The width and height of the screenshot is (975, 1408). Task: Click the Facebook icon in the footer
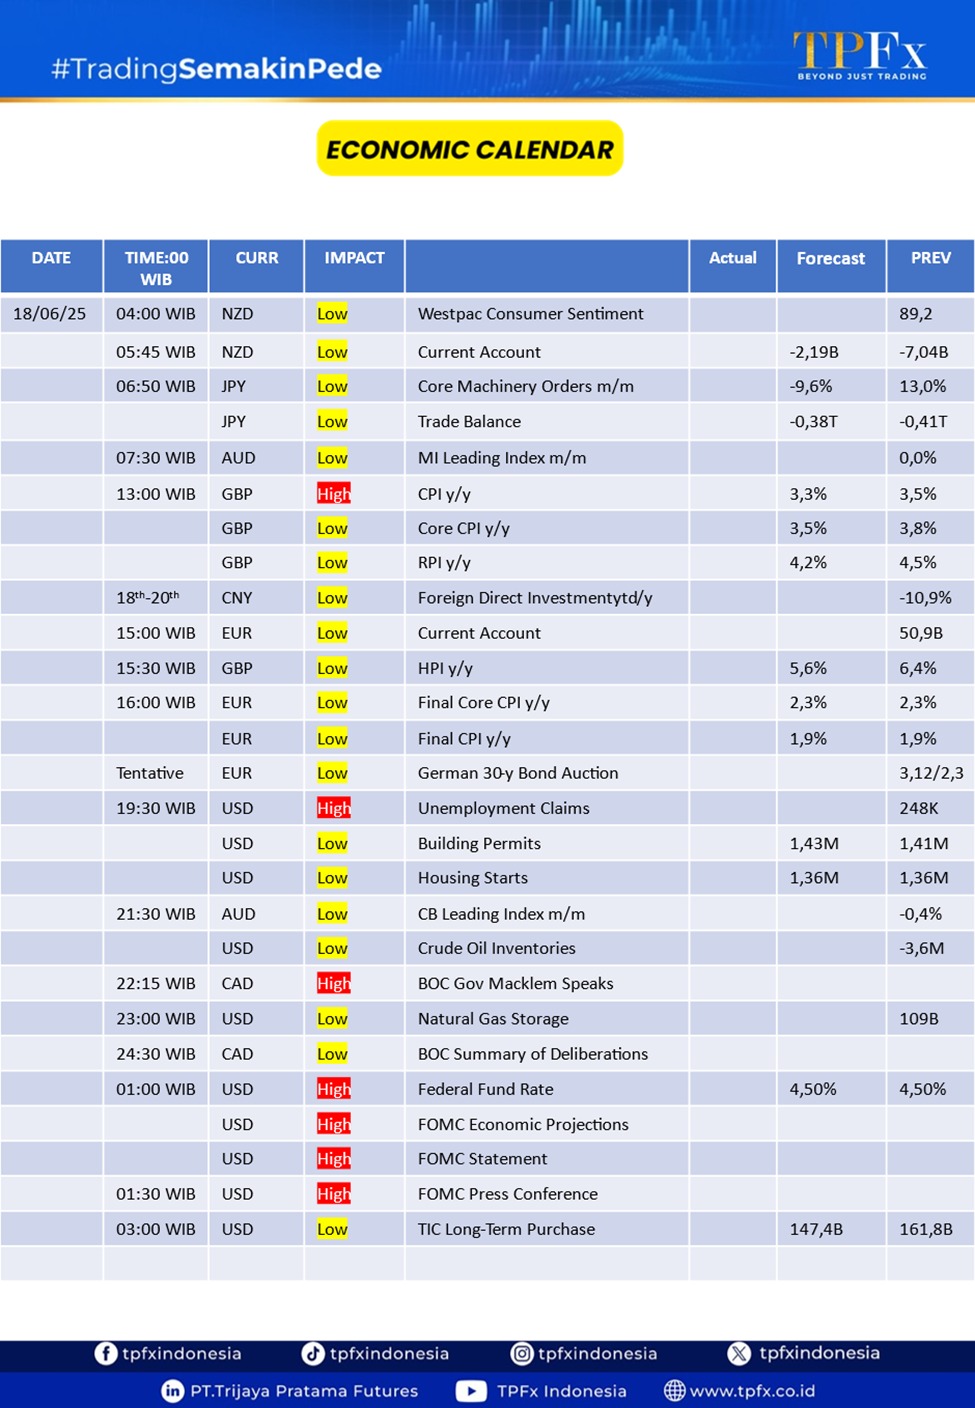(106, 1353)
